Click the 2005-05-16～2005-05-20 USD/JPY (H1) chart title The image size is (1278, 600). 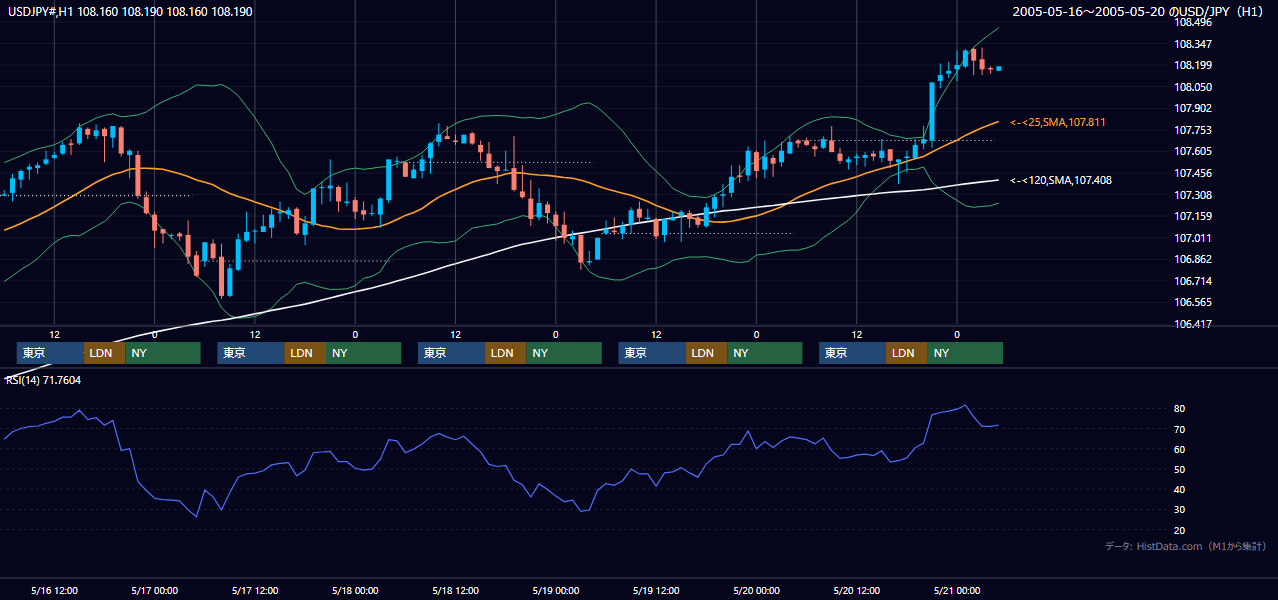click(x=1138, y=12)
